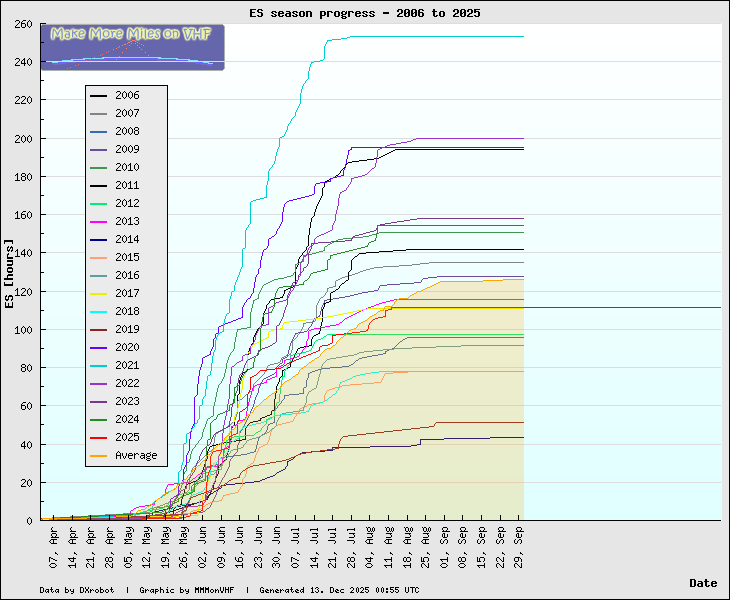This screenshot has height=600, width=730.
Task: Select the Average entry in the legend
Action: (136, 455)
